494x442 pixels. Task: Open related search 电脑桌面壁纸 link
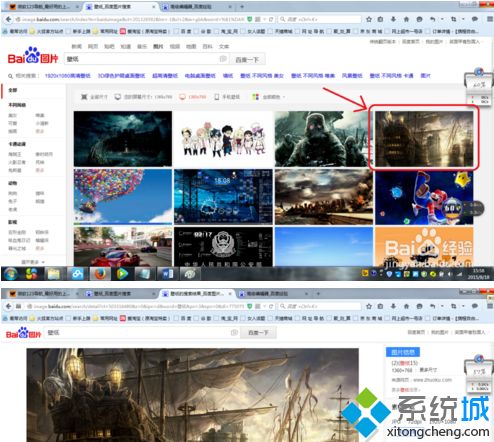(200, 76)
